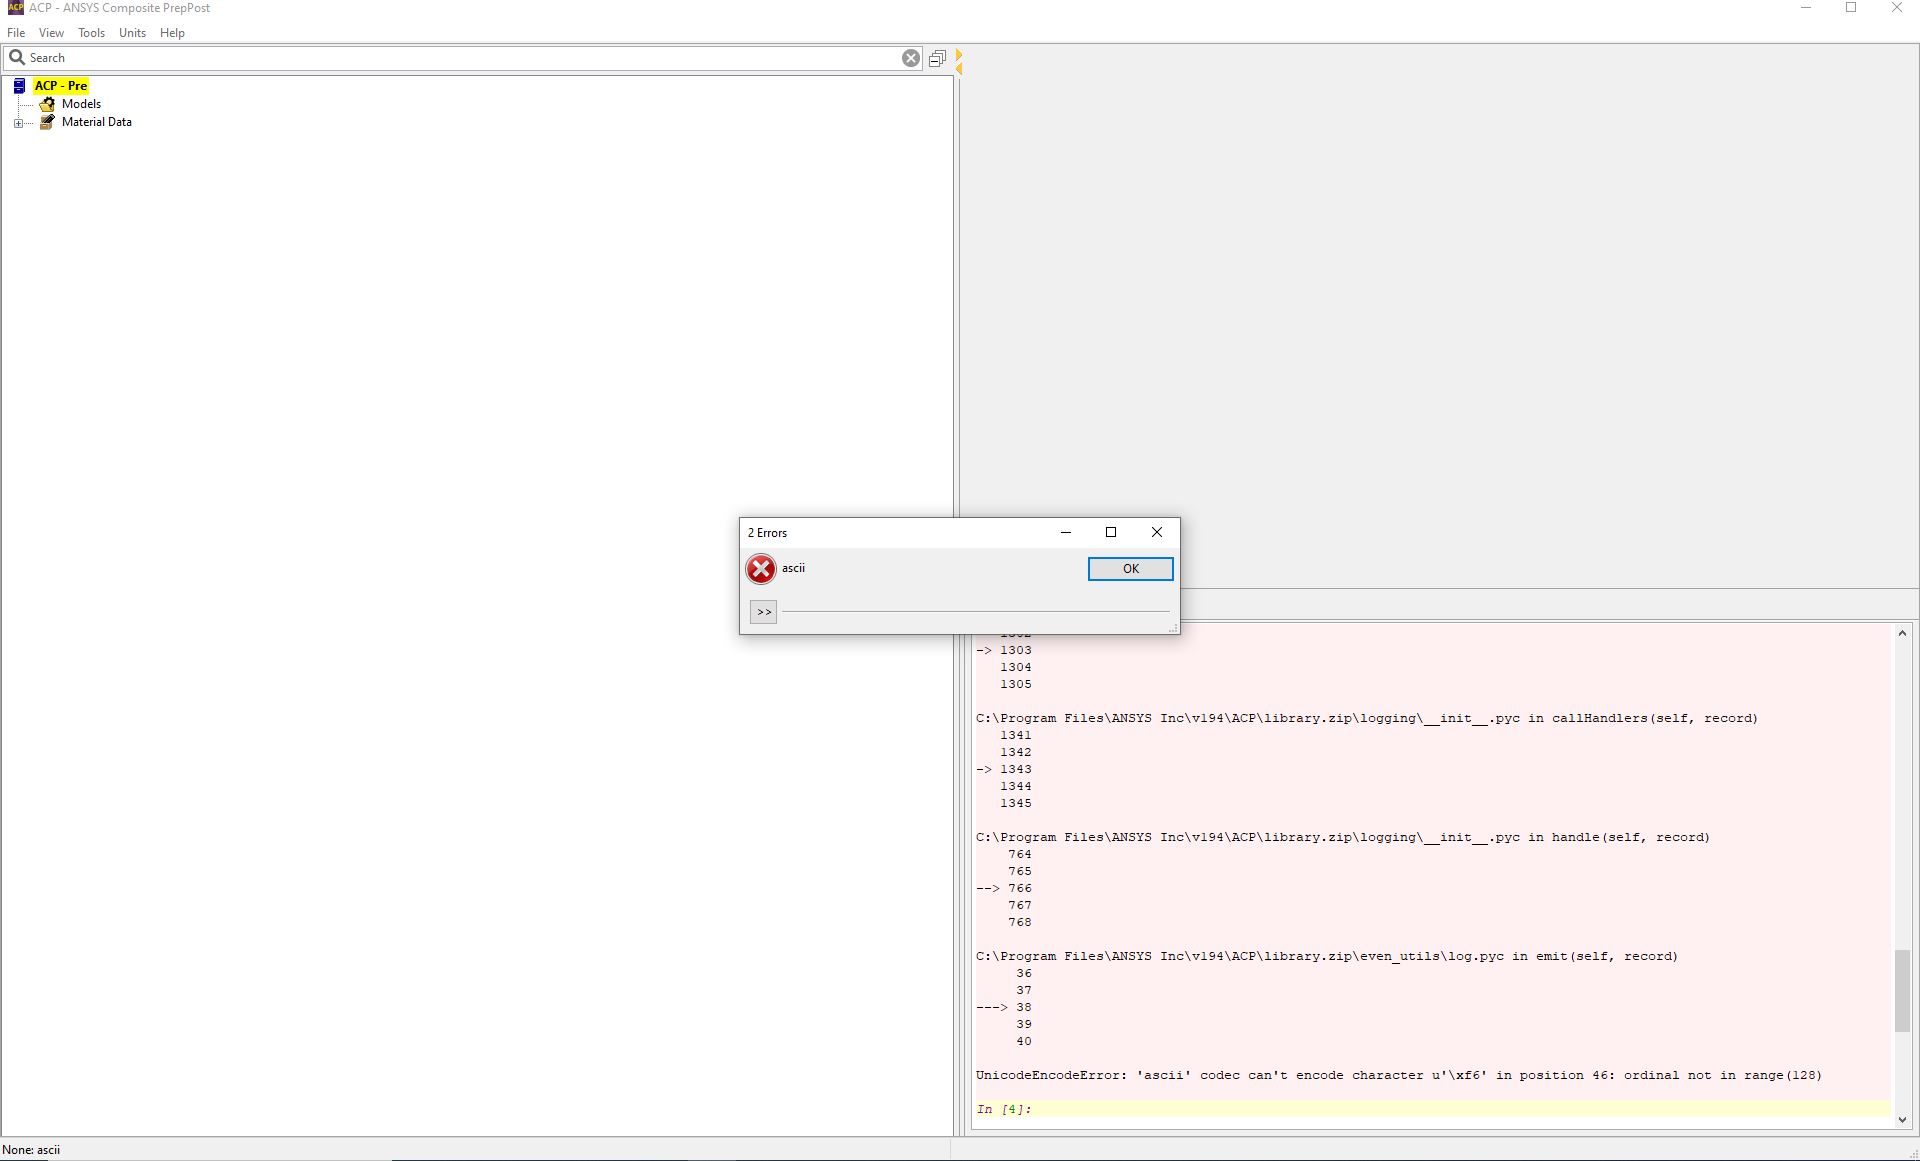Open the Units menu
The width and height of the screenshot is (1920, 1161).
click(132, 33)
